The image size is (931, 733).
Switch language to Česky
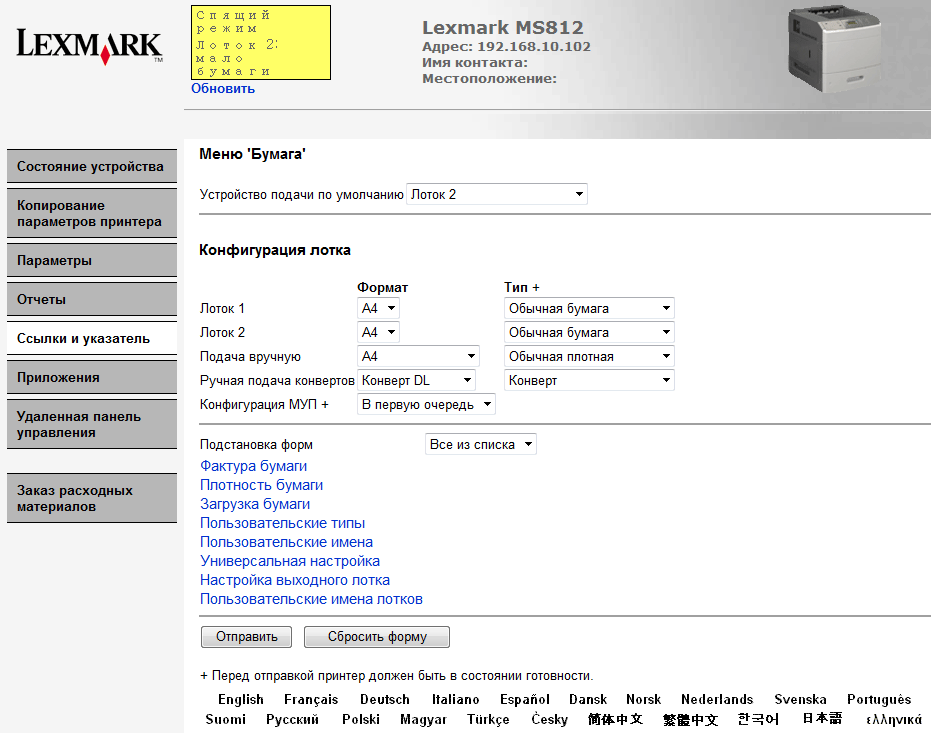(549, 719)
